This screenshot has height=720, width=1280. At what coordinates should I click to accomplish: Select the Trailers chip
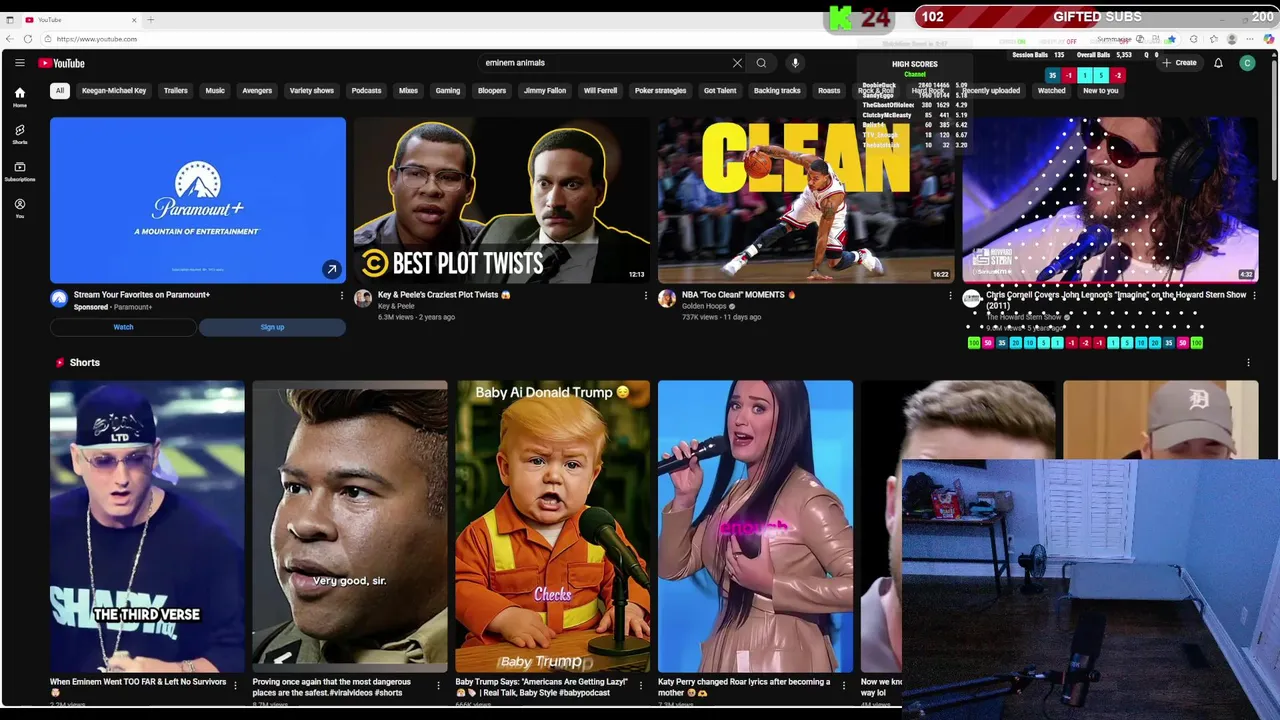point(176,91)
